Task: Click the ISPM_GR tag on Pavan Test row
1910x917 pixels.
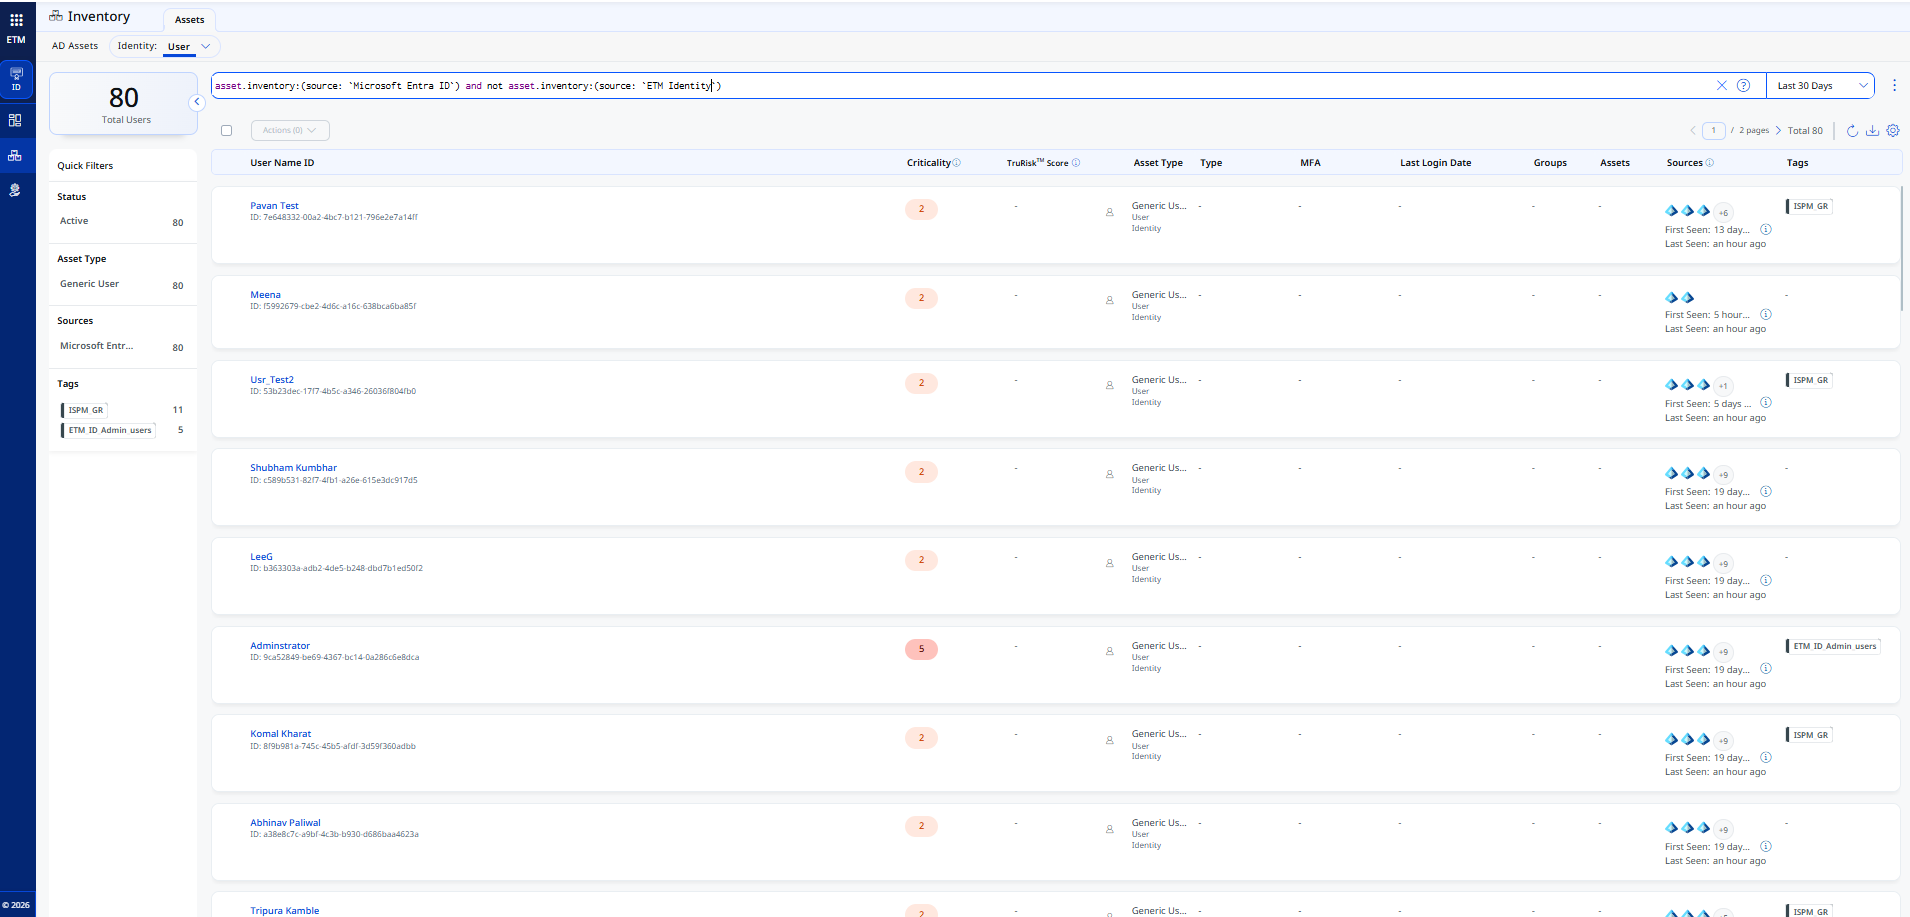Action: [1810, 206]
